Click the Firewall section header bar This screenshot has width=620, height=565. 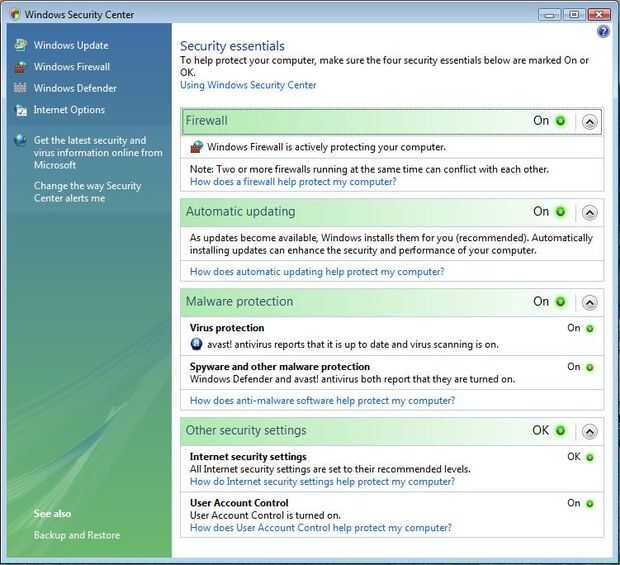point(392,121)
